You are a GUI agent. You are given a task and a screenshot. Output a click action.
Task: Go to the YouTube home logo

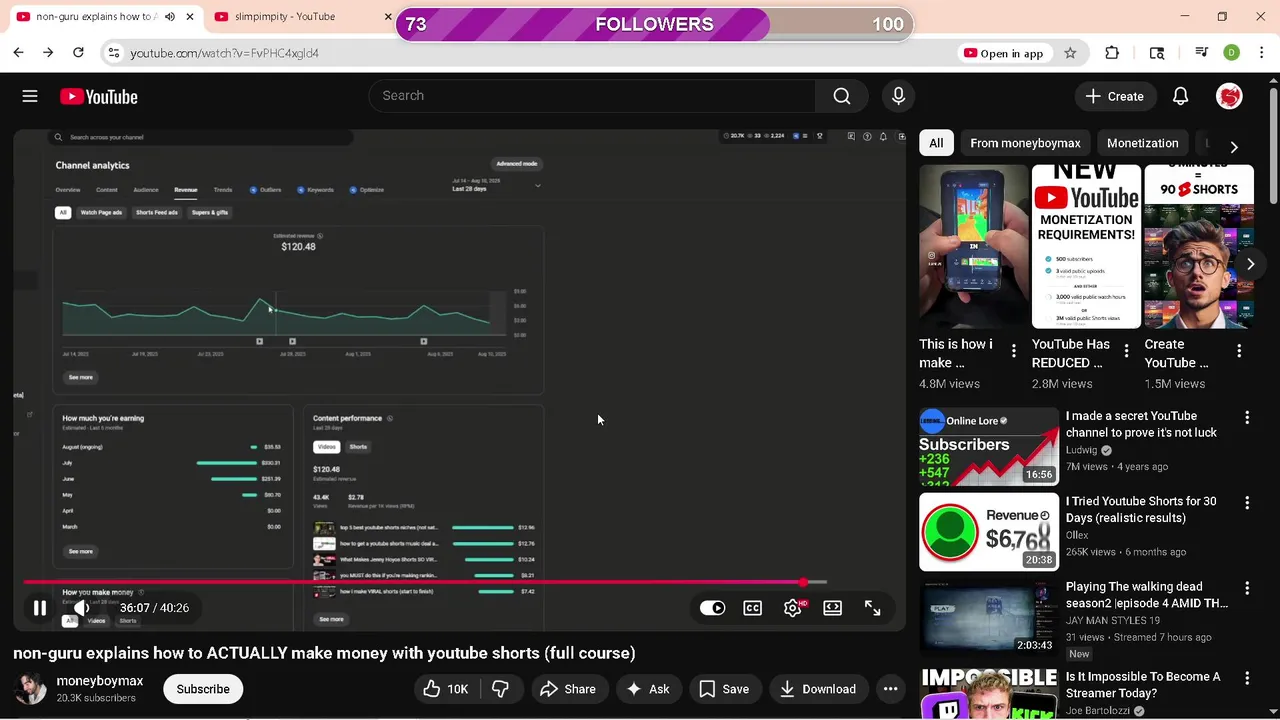pyautogui.click(x=98, y=97)
